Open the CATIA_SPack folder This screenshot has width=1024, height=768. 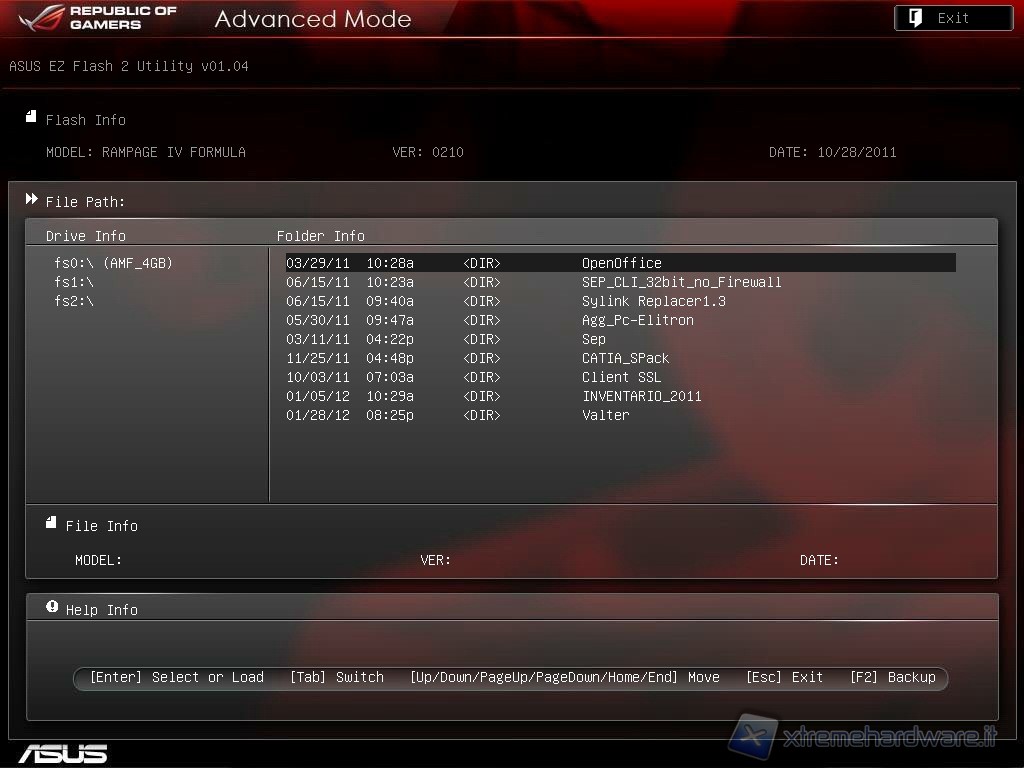click(625, 358)
